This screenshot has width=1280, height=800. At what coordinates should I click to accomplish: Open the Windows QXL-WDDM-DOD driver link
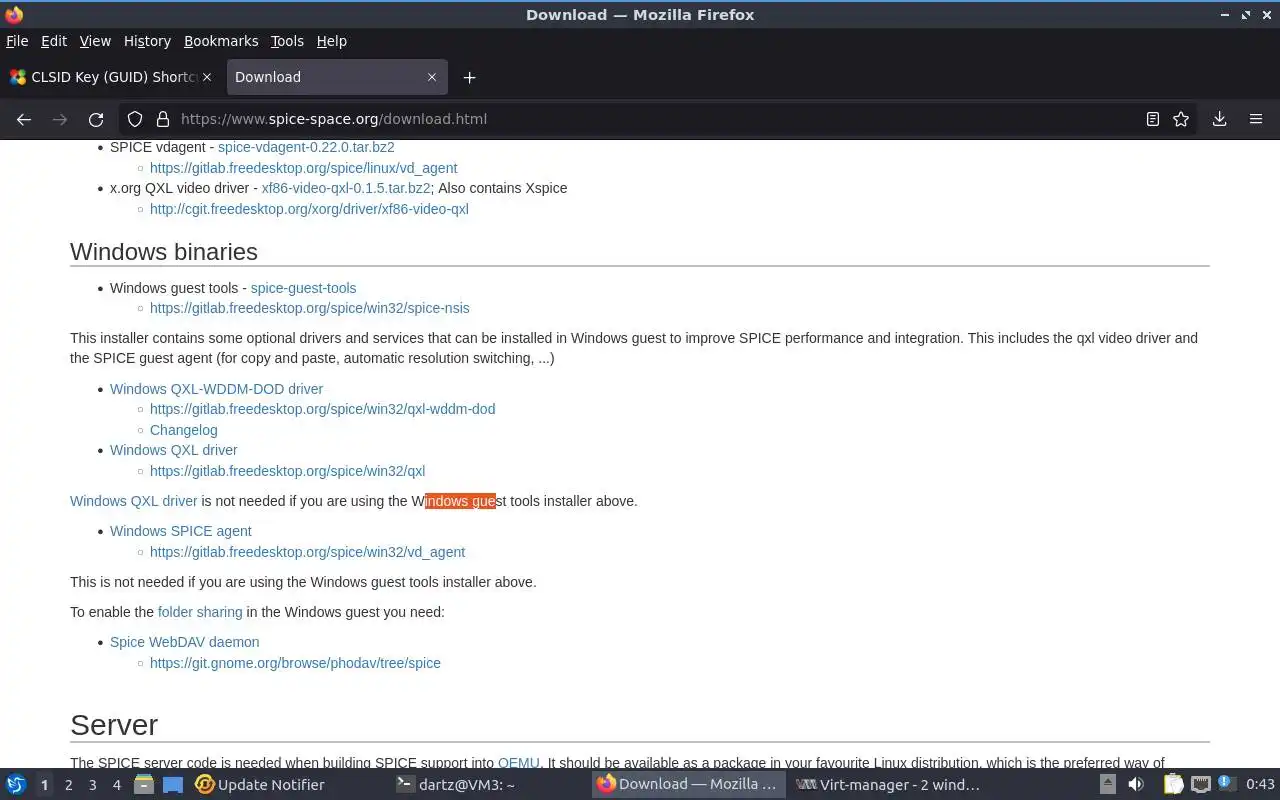click(216, 389)
